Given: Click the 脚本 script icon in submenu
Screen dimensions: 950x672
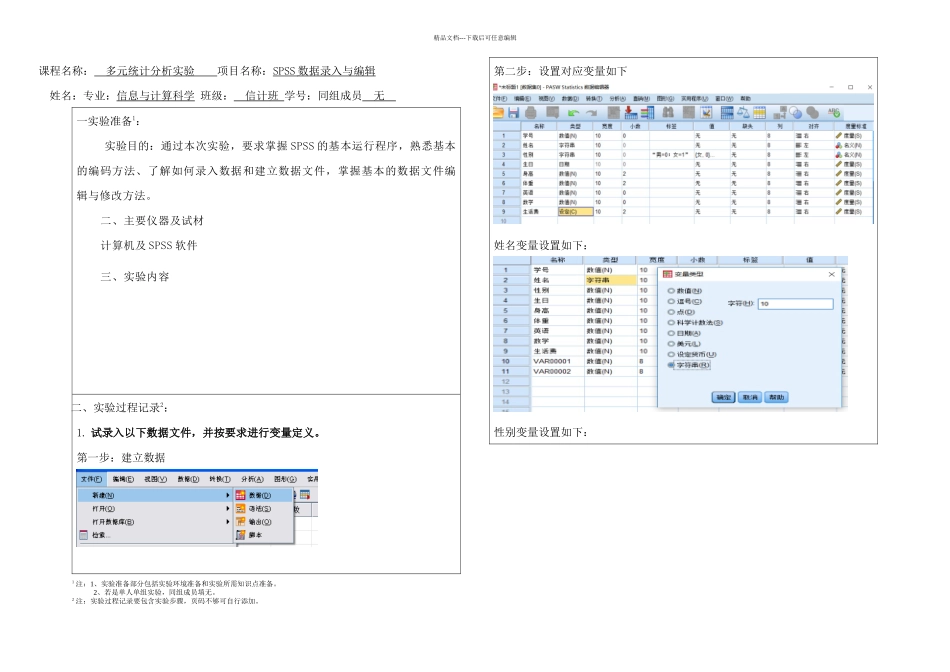Looking at the screenshot, I should coord(241,535).
